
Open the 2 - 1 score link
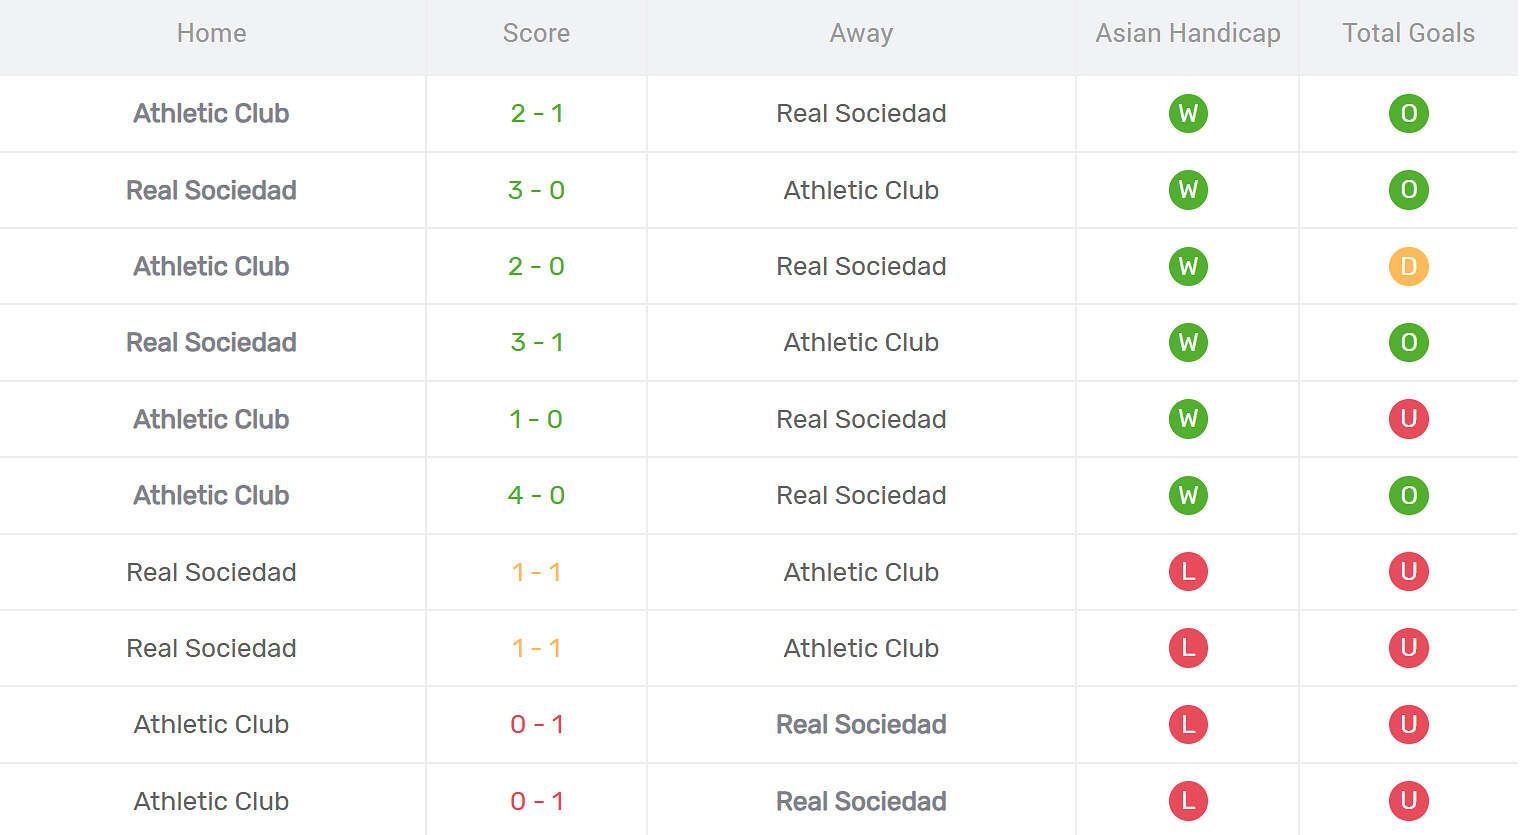[536, 113]
